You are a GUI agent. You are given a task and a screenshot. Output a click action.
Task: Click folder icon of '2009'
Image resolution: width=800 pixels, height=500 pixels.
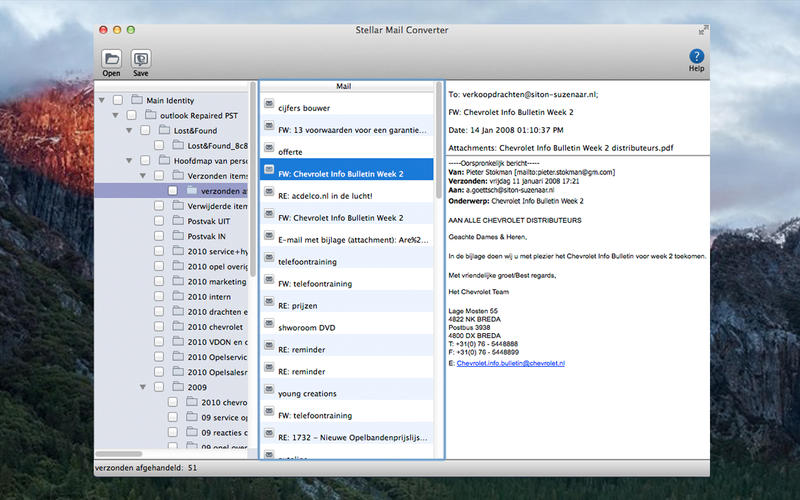pos(178,387)
